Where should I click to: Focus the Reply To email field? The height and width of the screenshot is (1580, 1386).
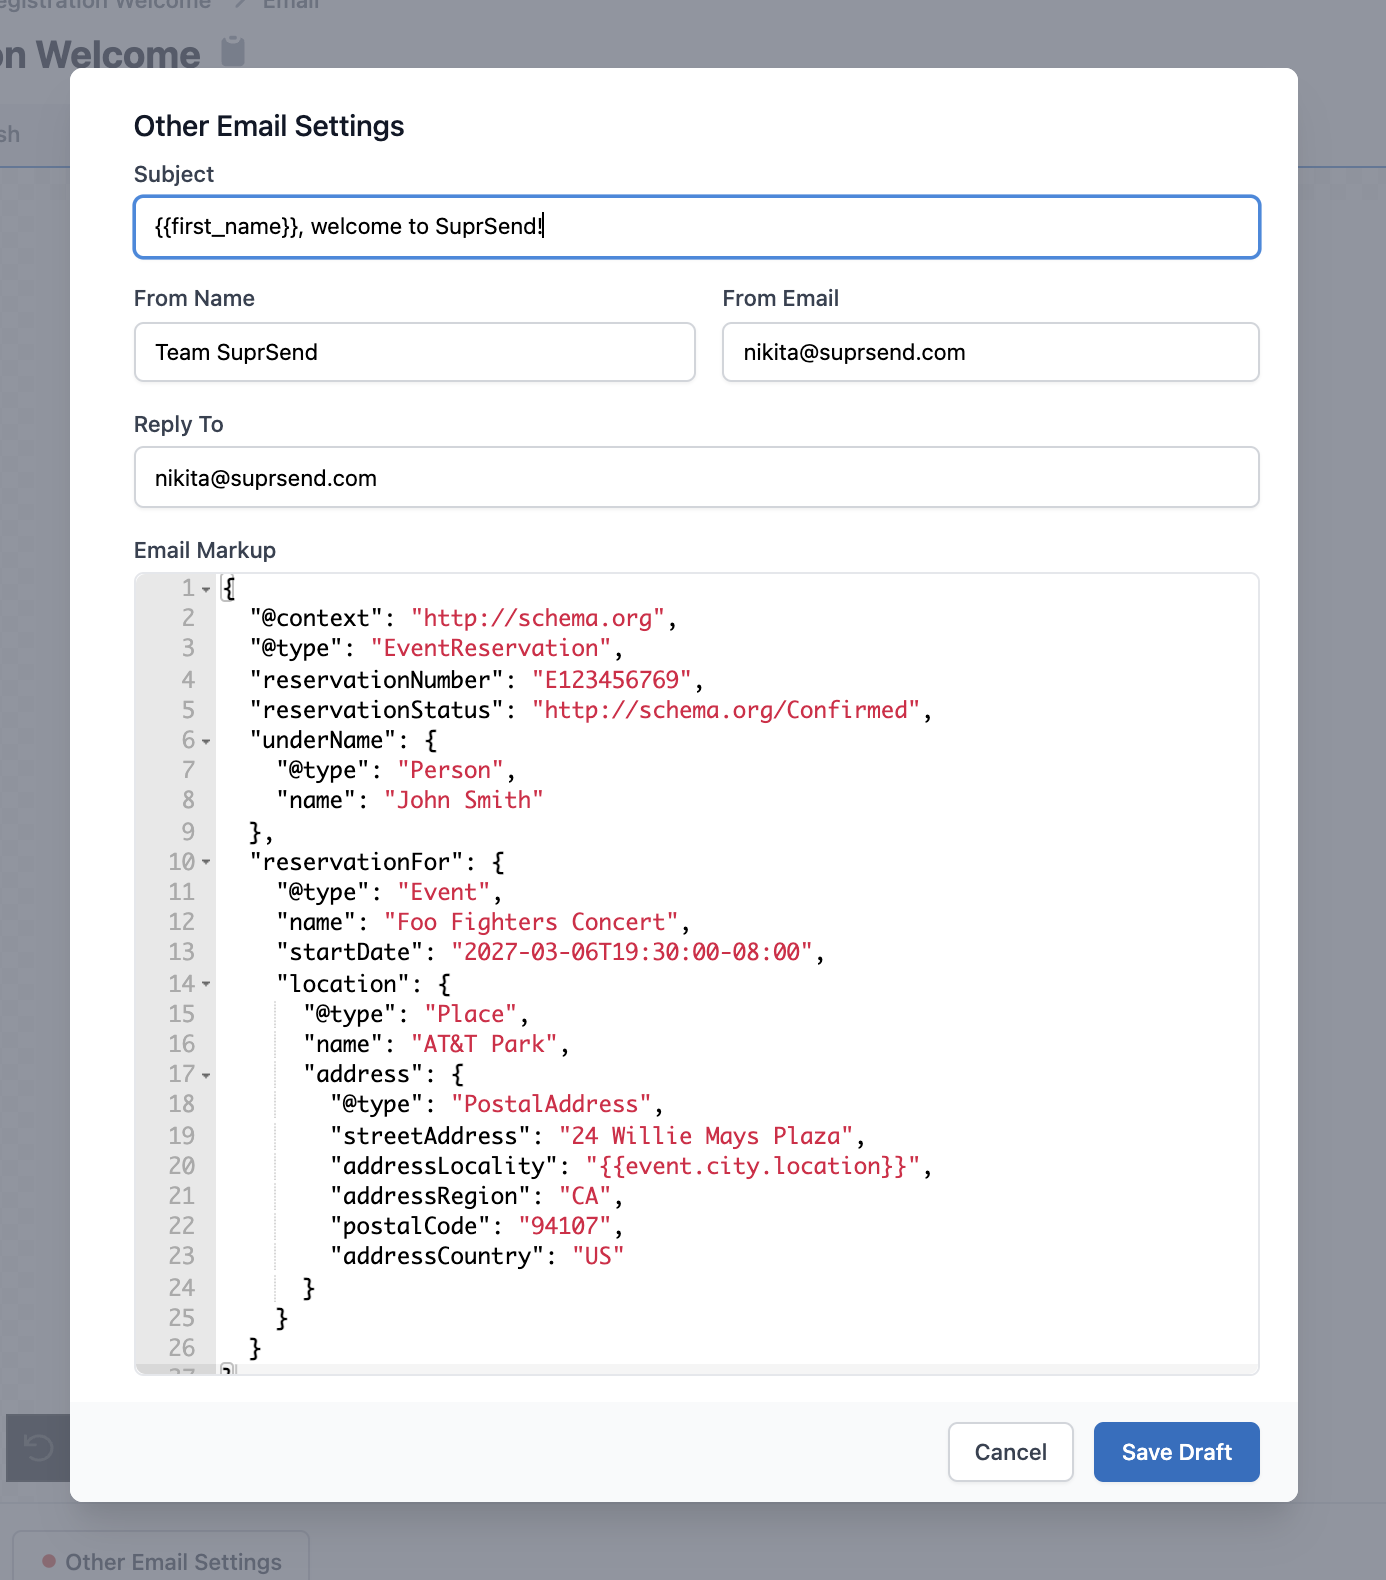(696, 478)
